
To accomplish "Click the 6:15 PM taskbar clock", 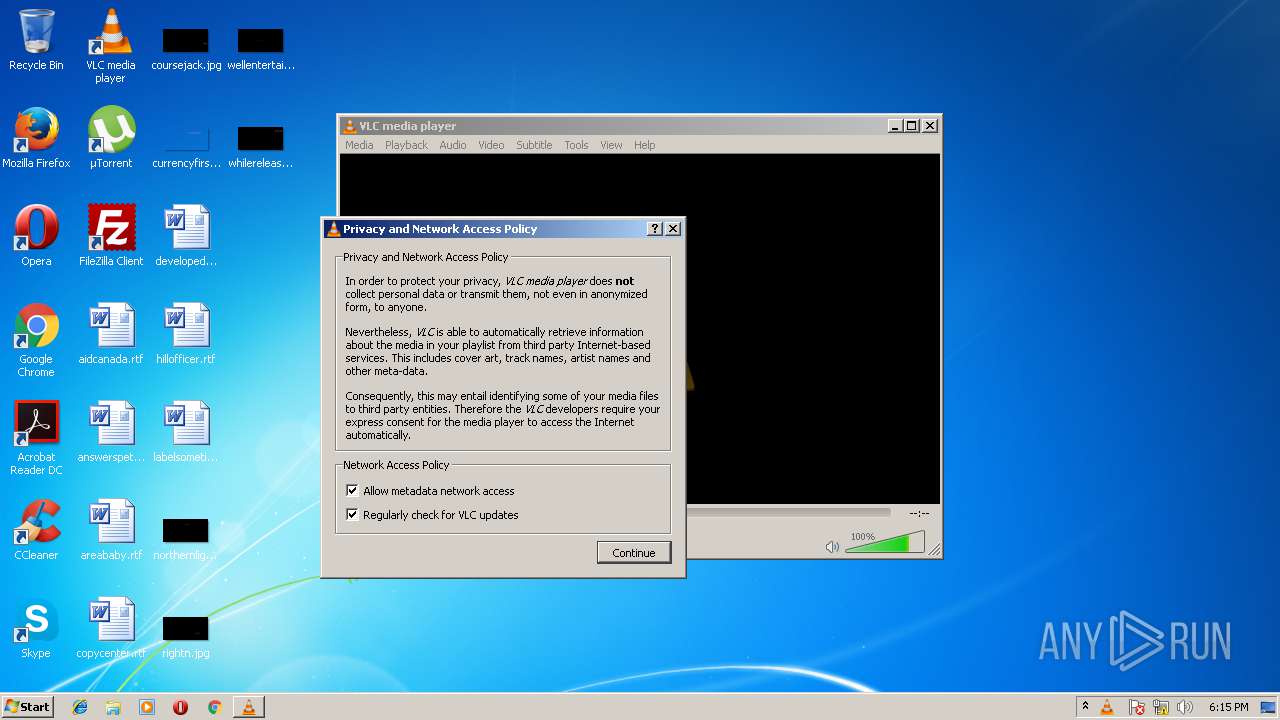I will coord(1228,707).
